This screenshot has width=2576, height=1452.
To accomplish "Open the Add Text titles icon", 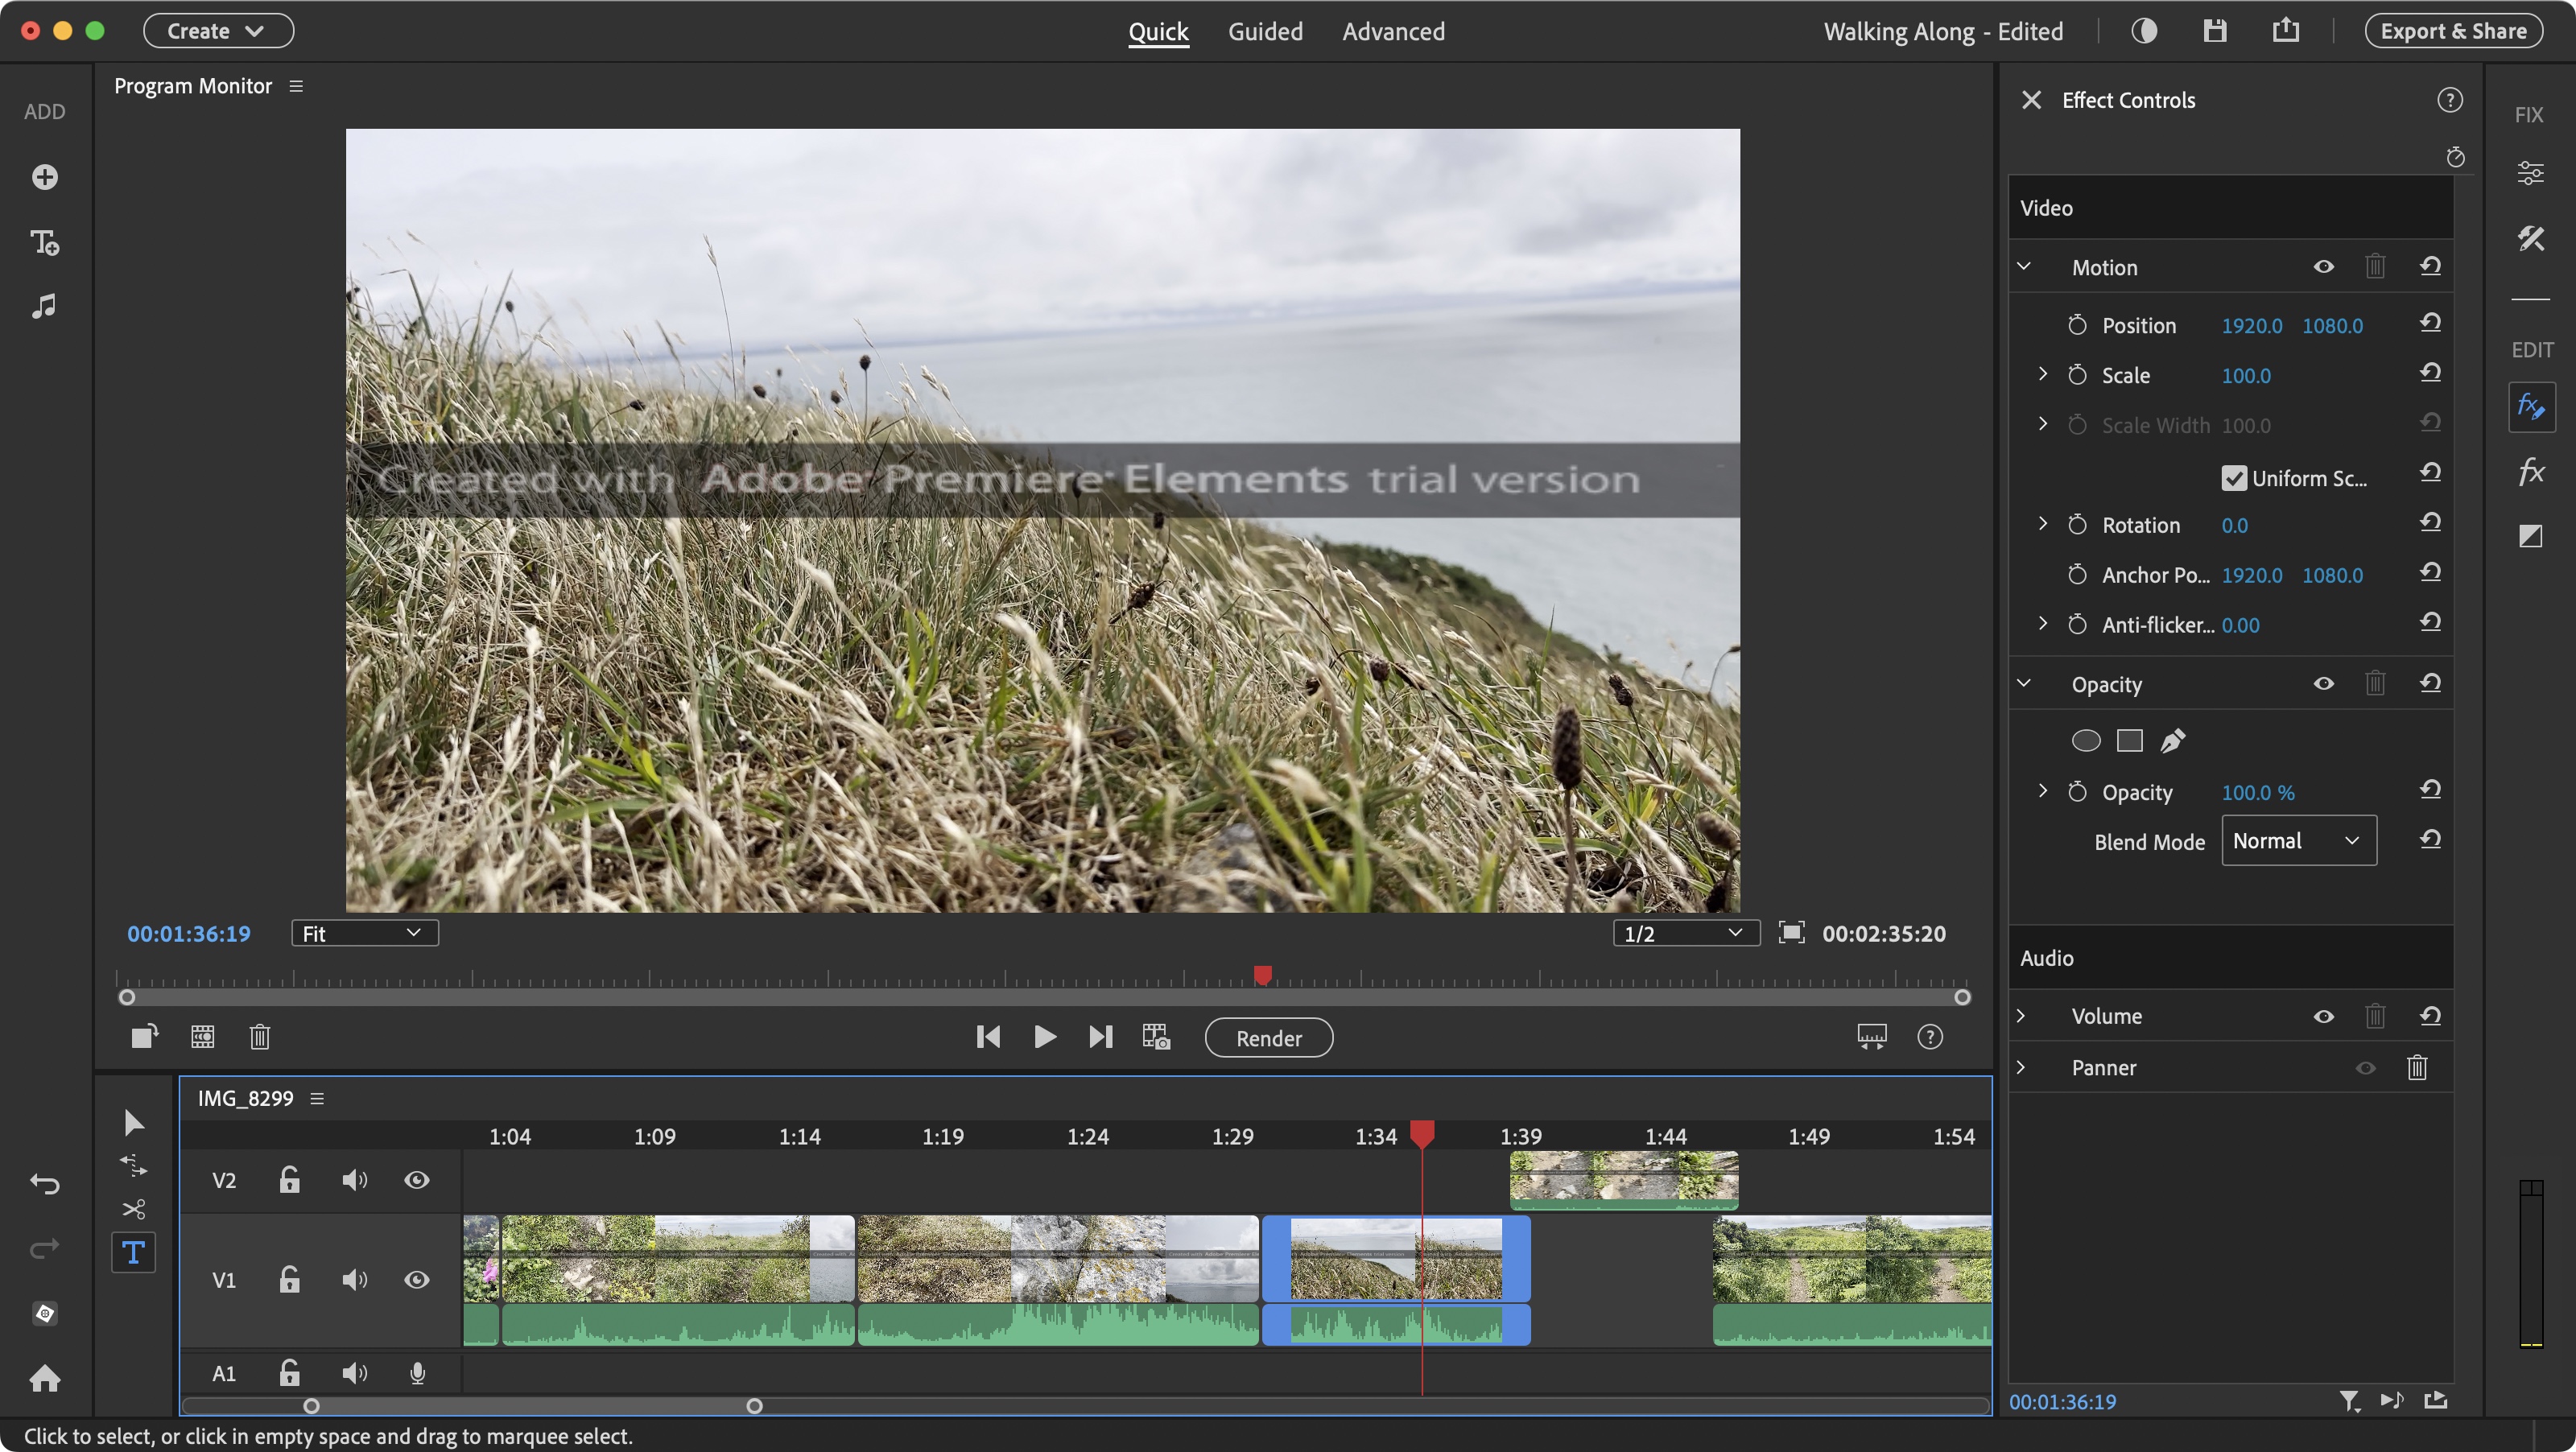I will tap(44, 242).
